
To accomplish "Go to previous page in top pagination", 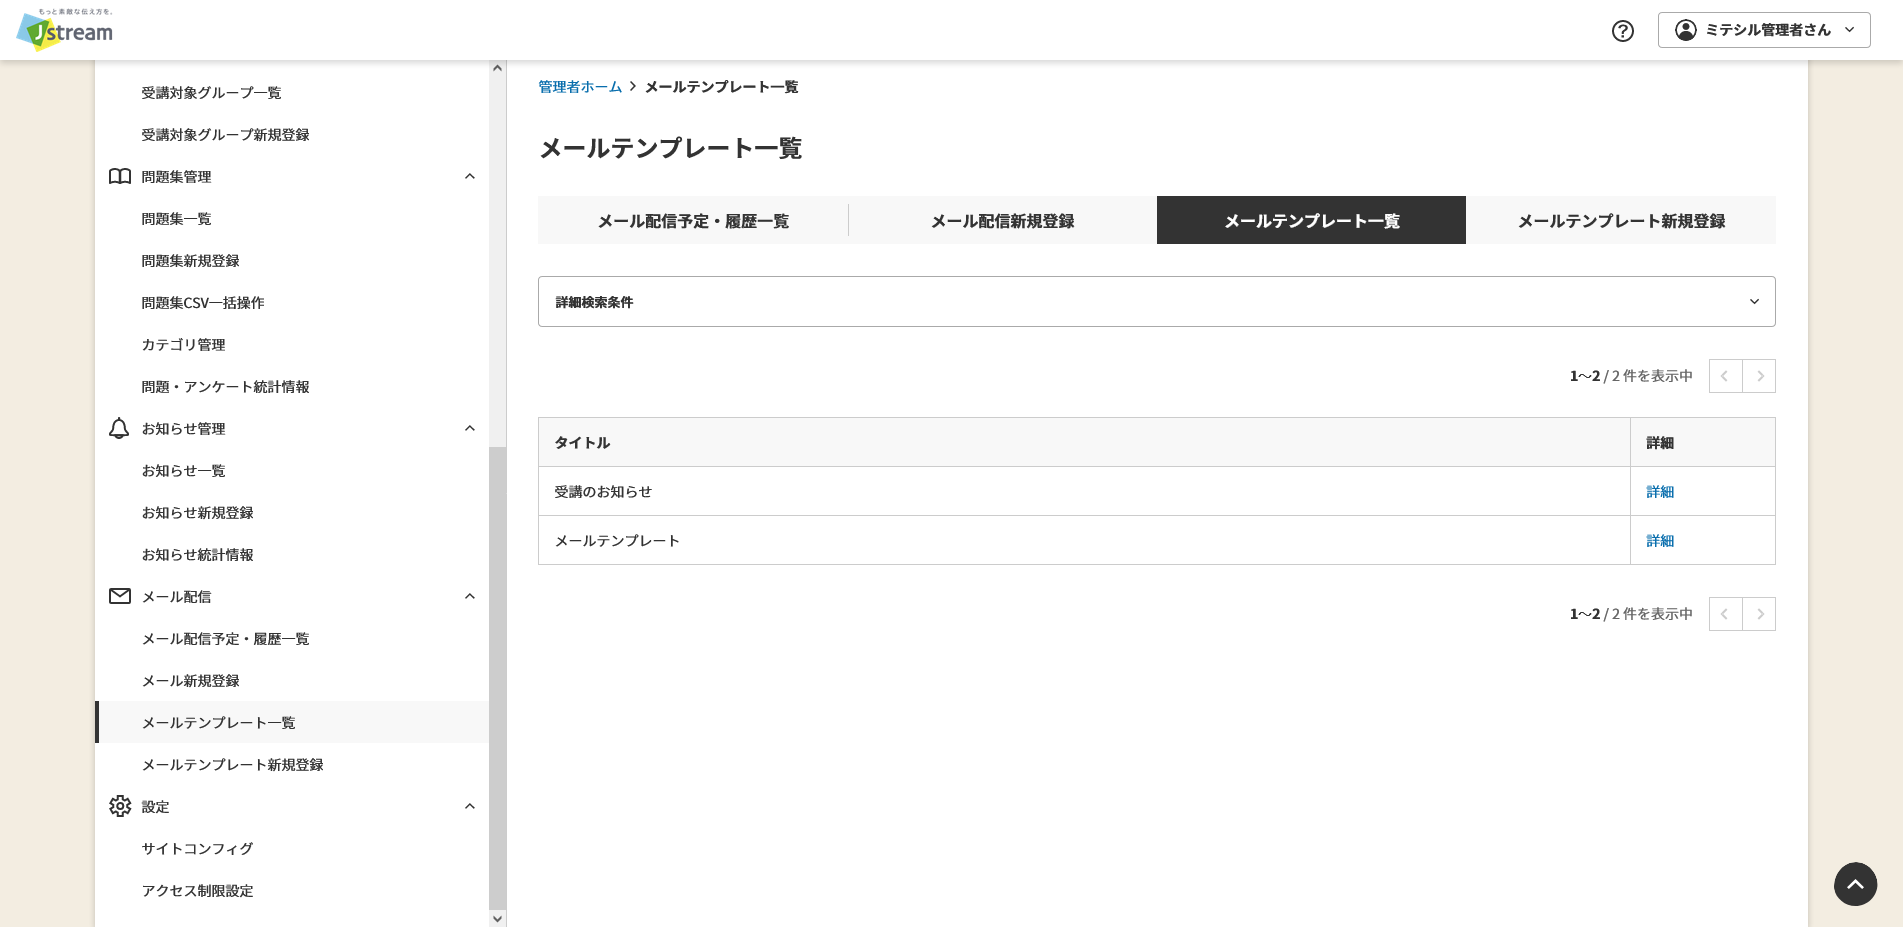I will 1725,376.
